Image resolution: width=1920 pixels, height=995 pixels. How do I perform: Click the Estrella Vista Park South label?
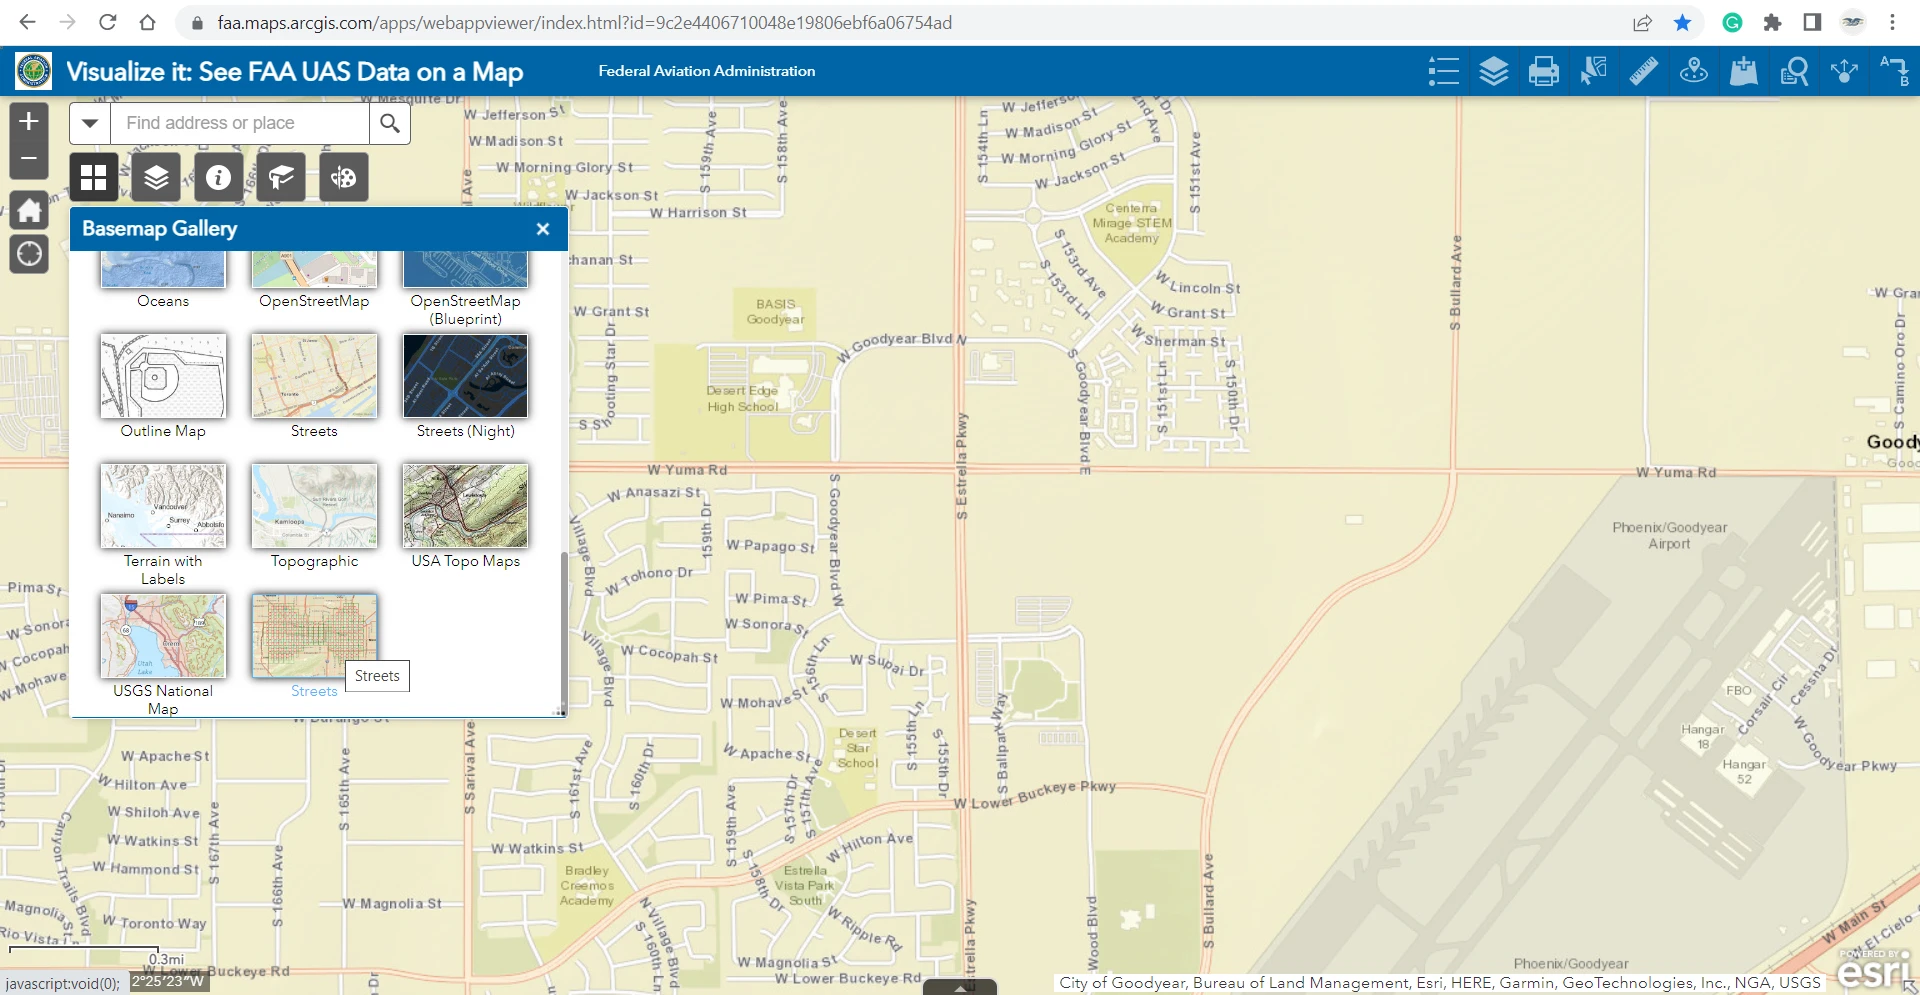(805, 885)
